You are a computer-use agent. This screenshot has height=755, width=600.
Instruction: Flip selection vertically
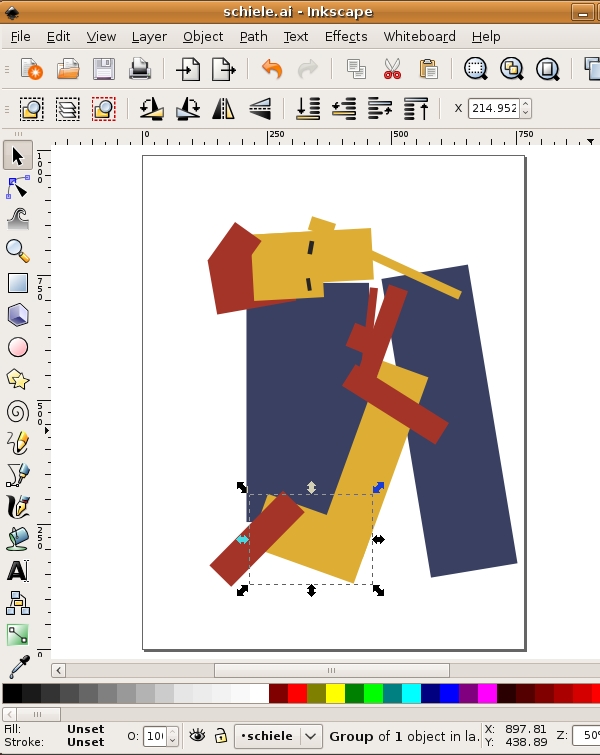tap(260, 108)
